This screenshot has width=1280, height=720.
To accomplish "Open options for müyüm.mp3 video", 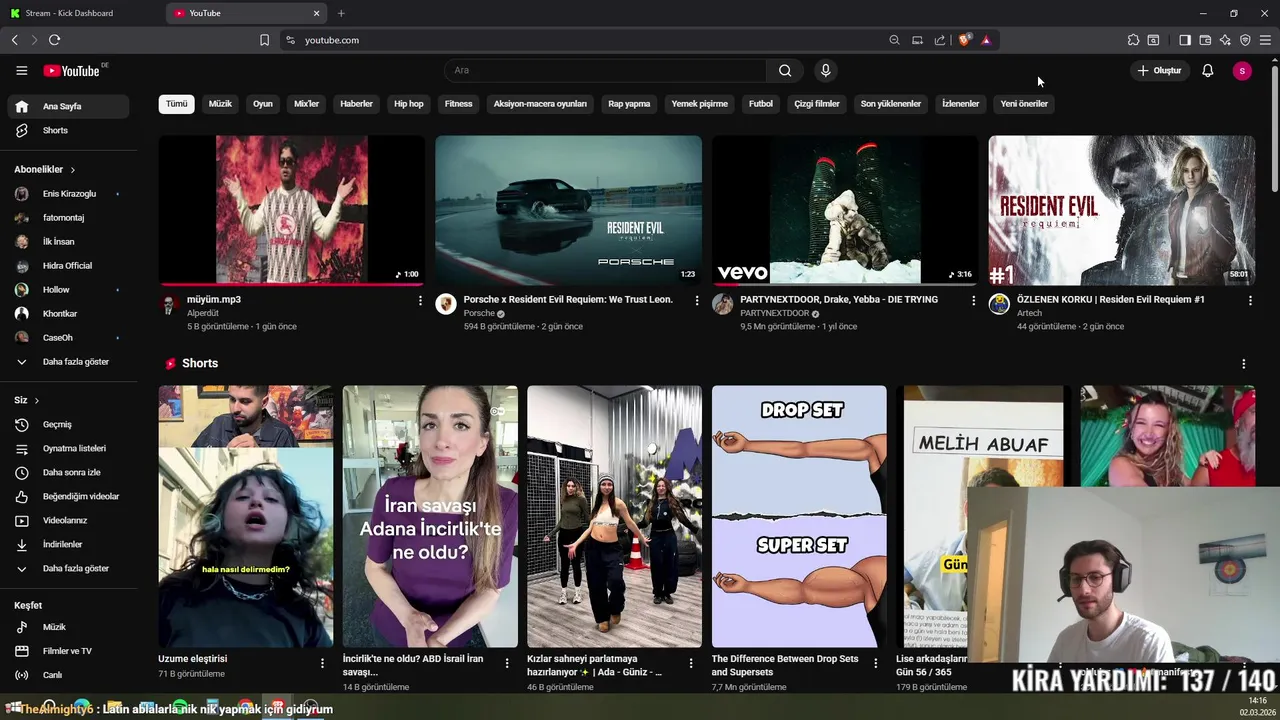I will click(x=420, y=300).
